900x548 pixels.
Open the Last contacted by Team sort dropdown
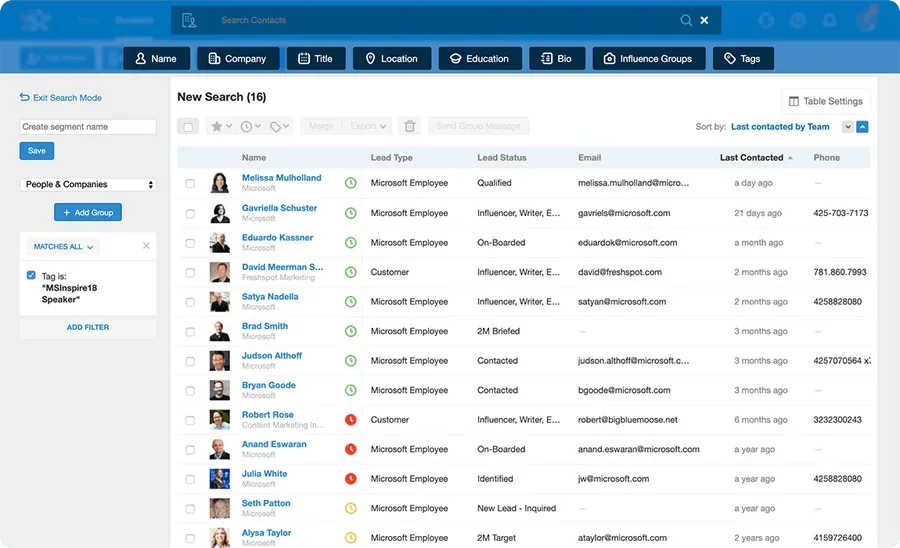[848, 127]
